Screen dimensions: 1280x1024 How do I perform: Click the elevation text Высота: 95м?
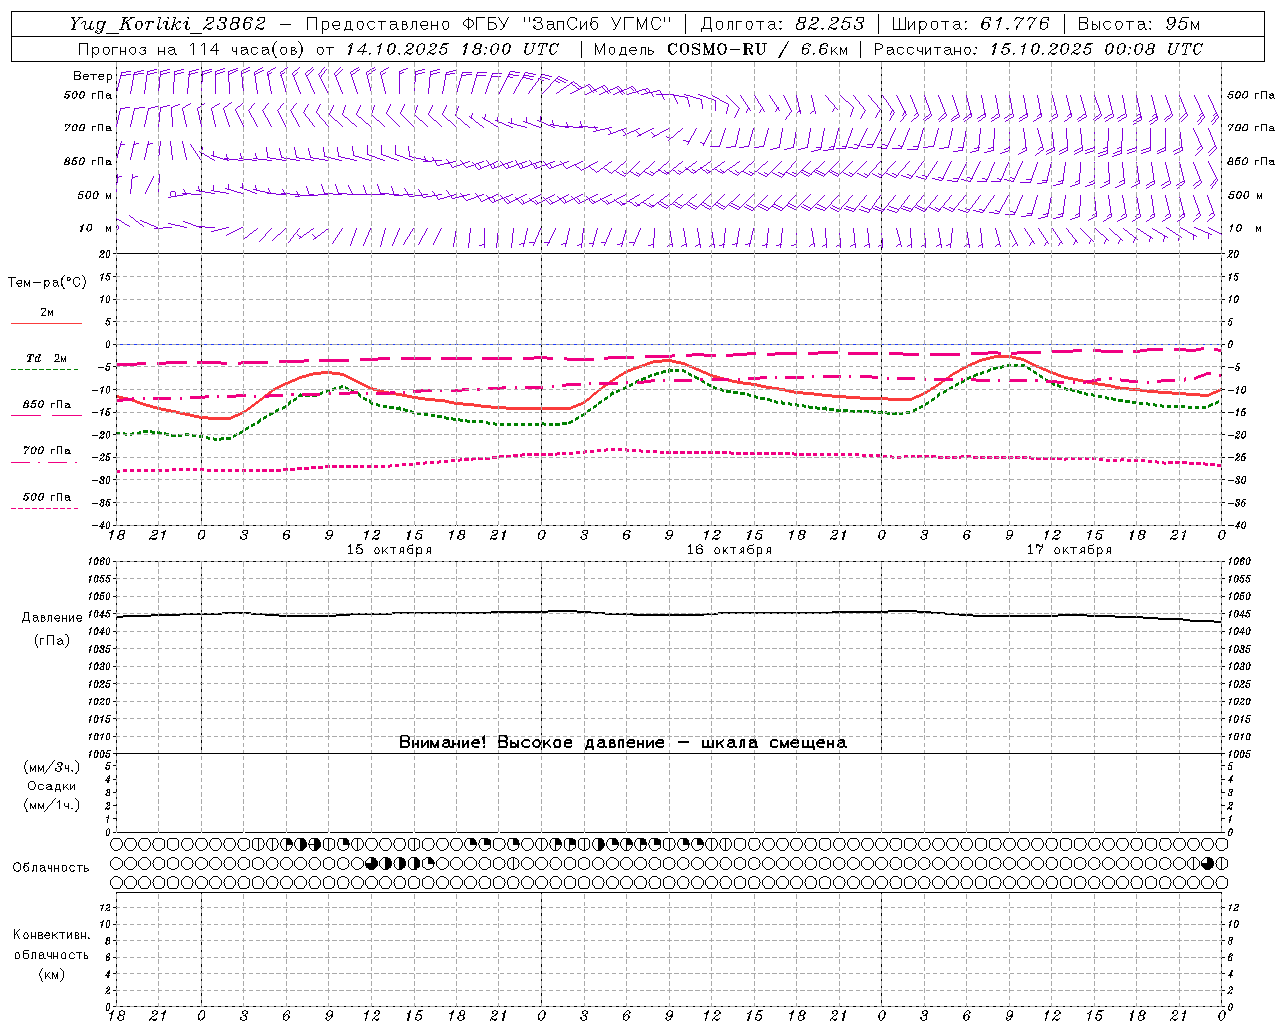(1137, 24)
